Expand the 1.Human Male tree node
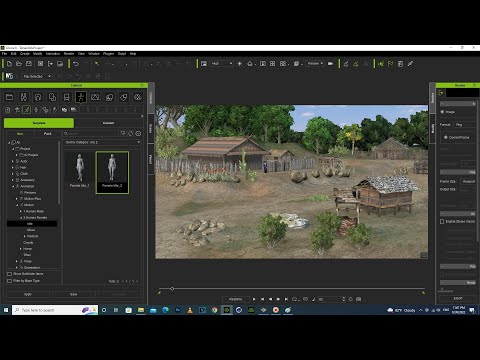The height and width of the screenshot is (360, 480). point(21,211)
